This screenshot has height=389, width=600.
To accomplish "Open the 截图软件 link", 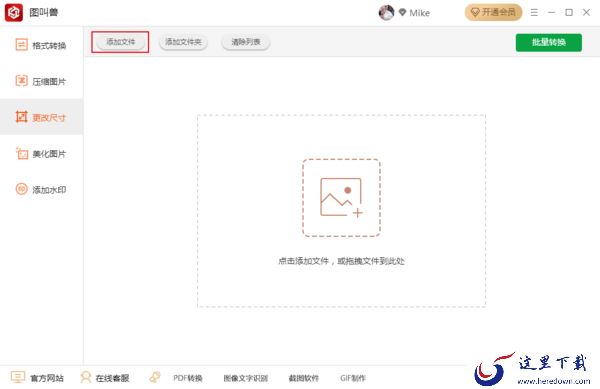I will [304, 378].
